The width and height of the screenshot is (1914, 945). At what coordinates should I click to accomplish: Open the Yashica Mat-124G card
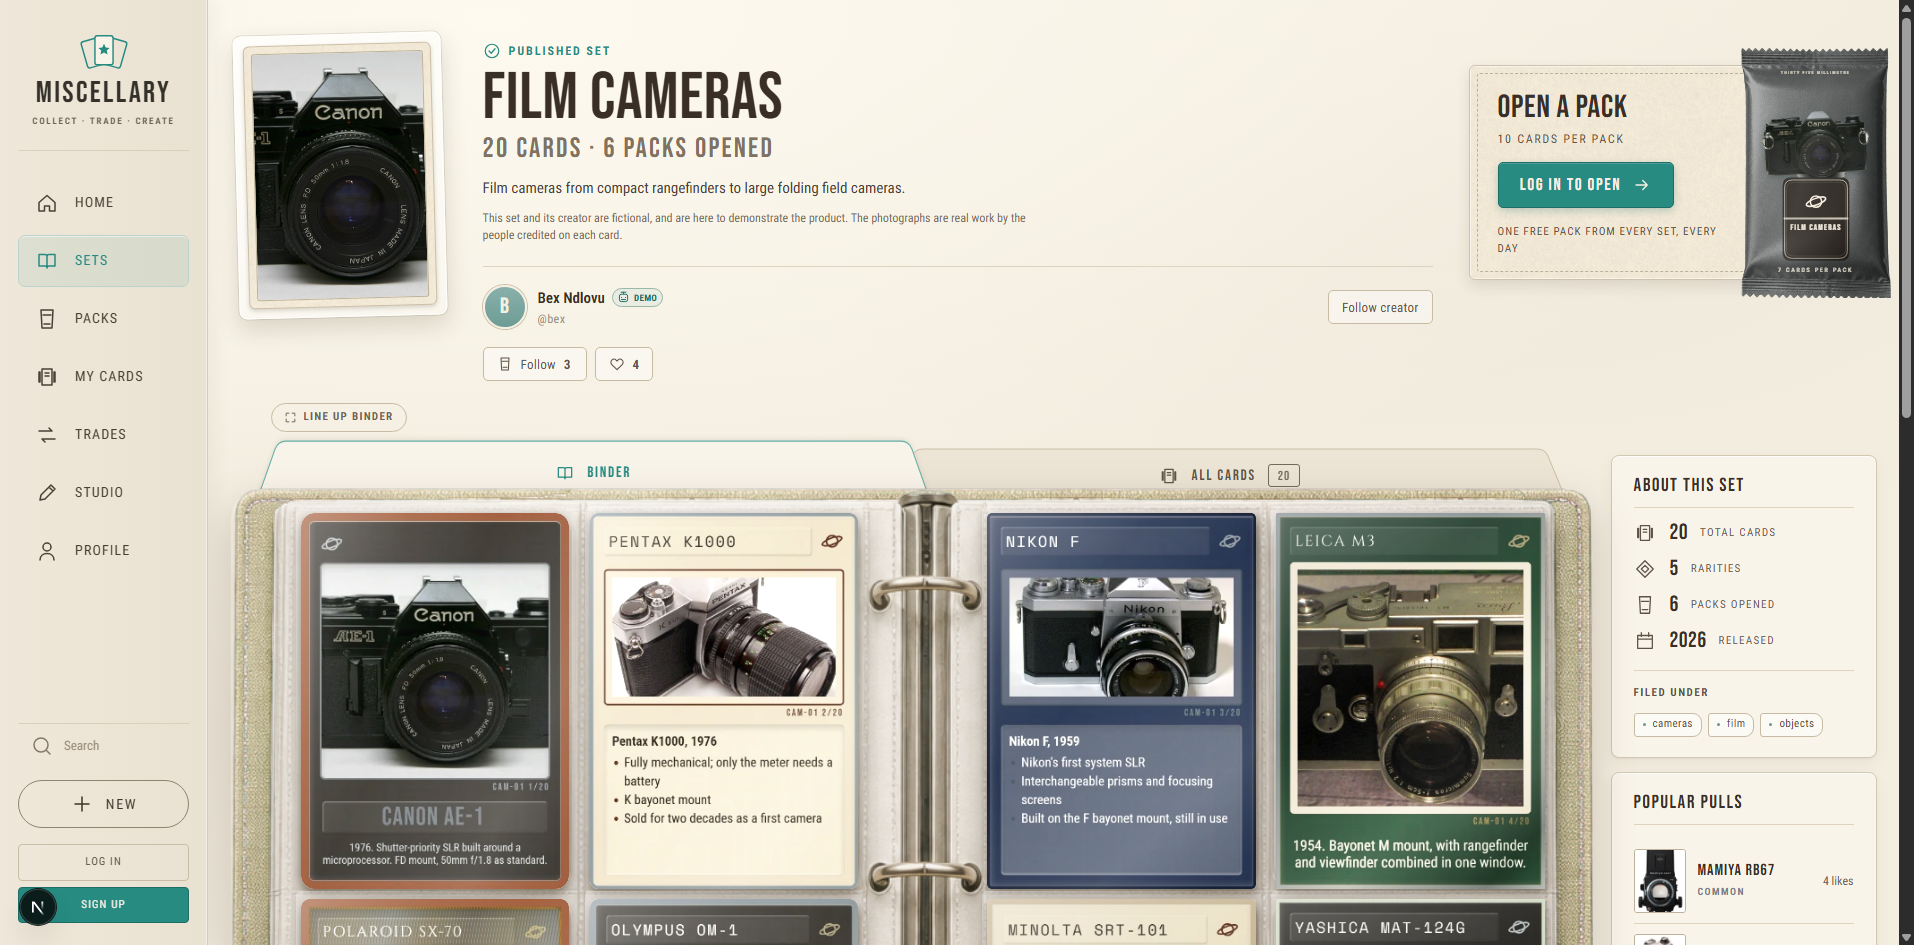1410,922
